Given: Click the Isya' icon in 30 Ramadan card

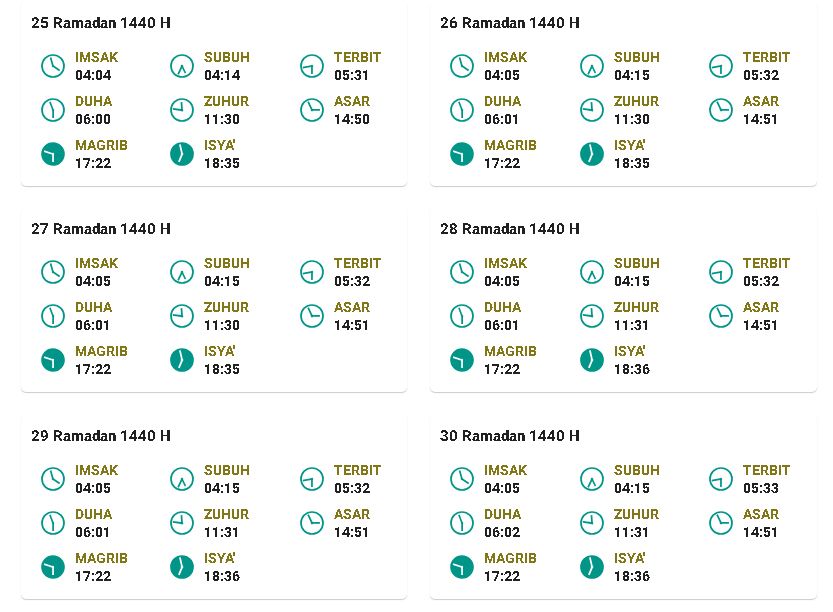Looking at the screenshot, I should (x=591, y=567).
